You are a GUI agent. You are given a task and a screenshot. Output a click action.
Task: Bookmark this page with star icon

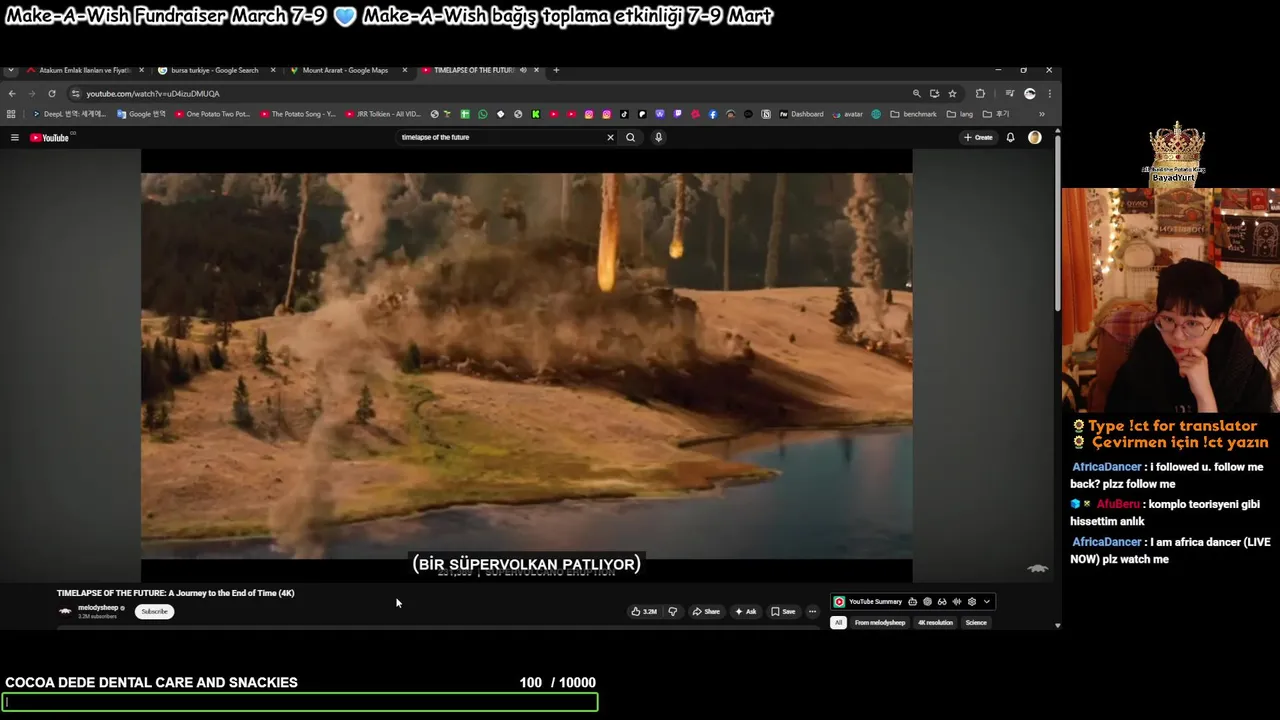952,94
